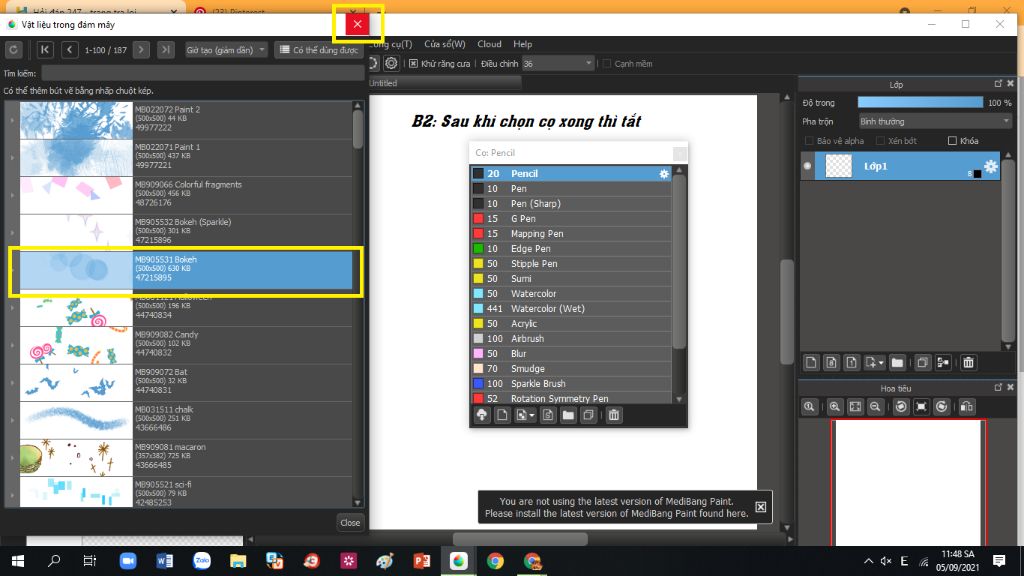Toggle the 'Khóa' lock checkbox
This screenshot has width=1024, height=576.
click(x=952, y=140)
